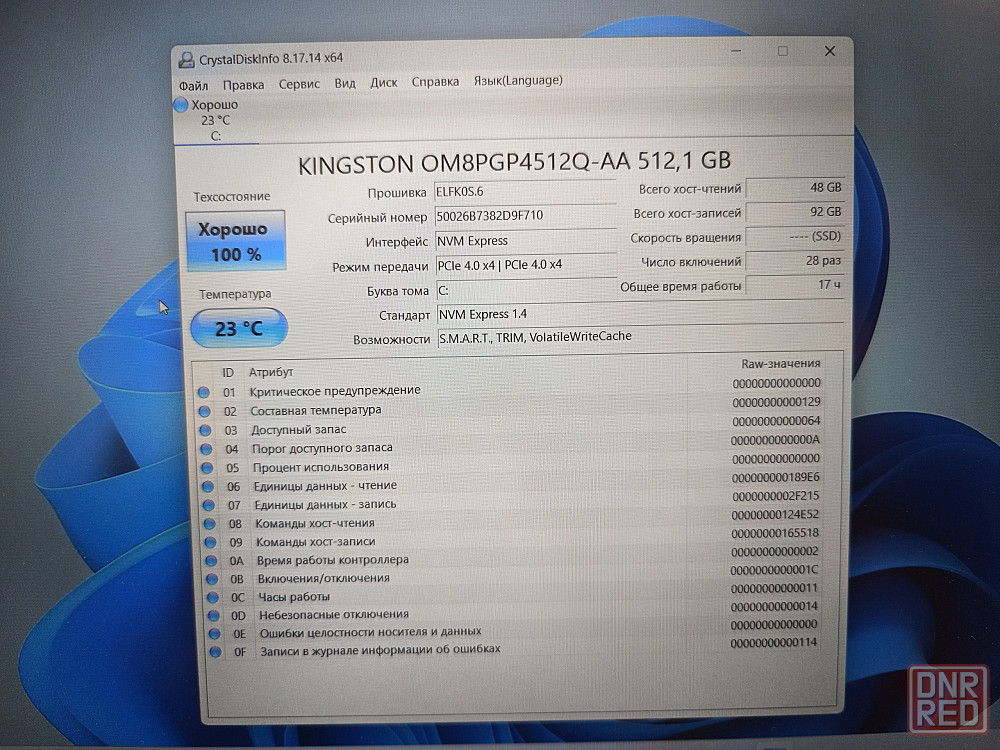
Task: Click status dot of Единицы данных - чтение row
Action: click(x=207, y=487)
